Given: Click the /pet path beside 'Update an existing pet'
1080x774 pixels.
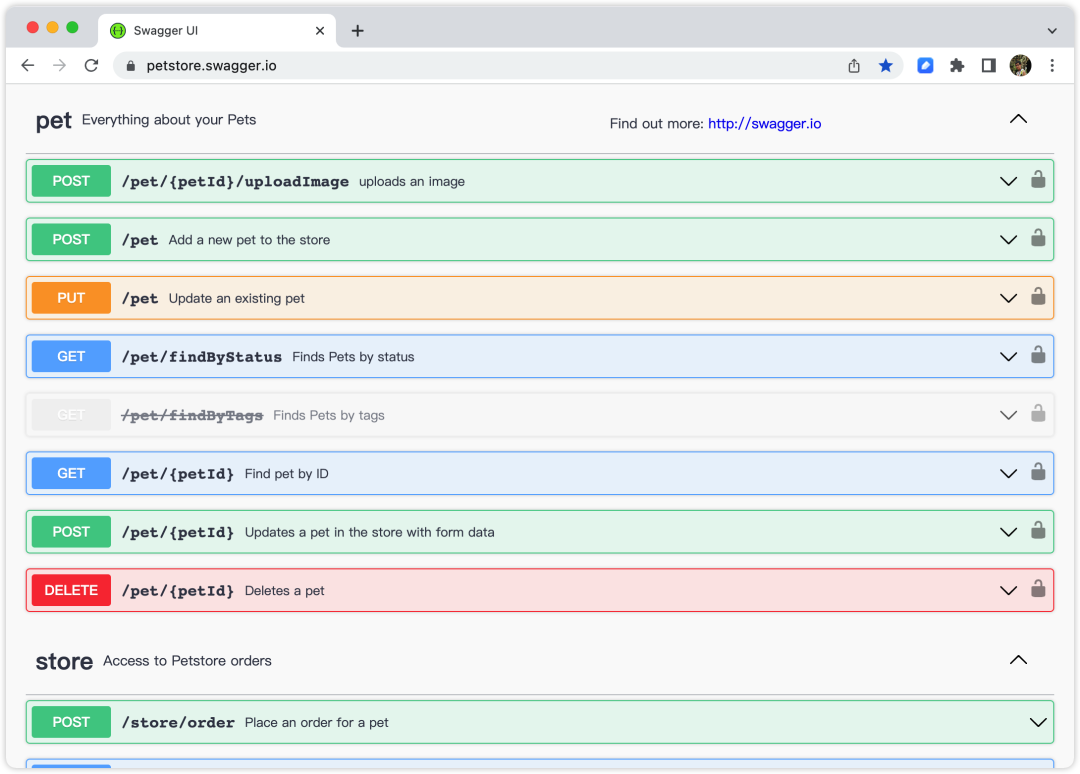Looking at the screenshot, I should (140, 298).
